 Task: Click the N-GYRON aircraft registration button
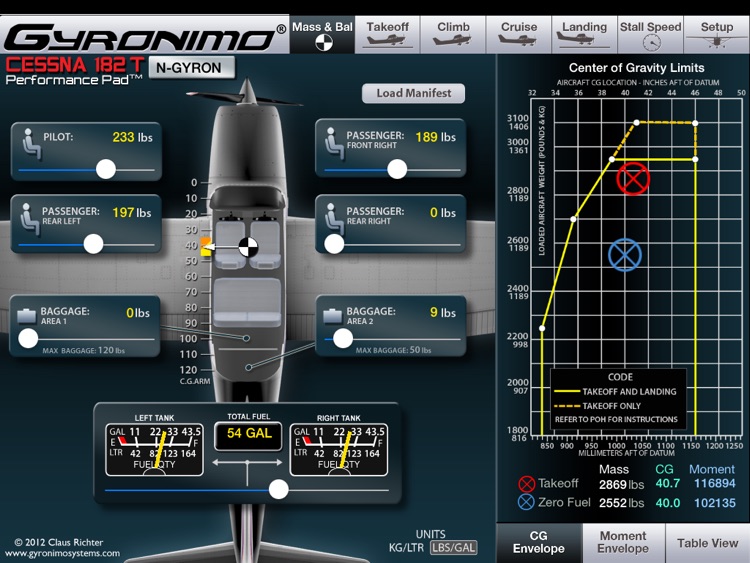pyautogui.click(x=192, y=67)
